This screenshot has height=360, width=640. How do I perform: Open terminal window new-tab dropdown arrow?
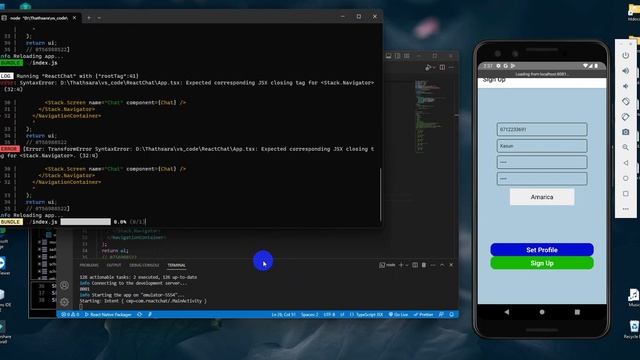coord(99,18)
